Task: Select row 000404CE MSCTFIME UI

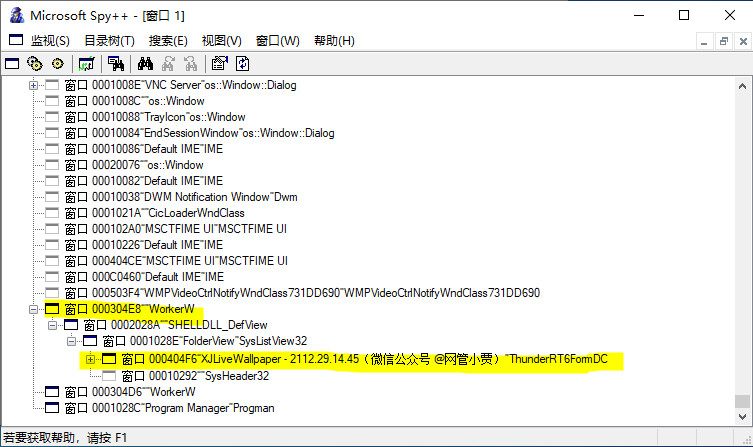Action: tap(176, 261)
